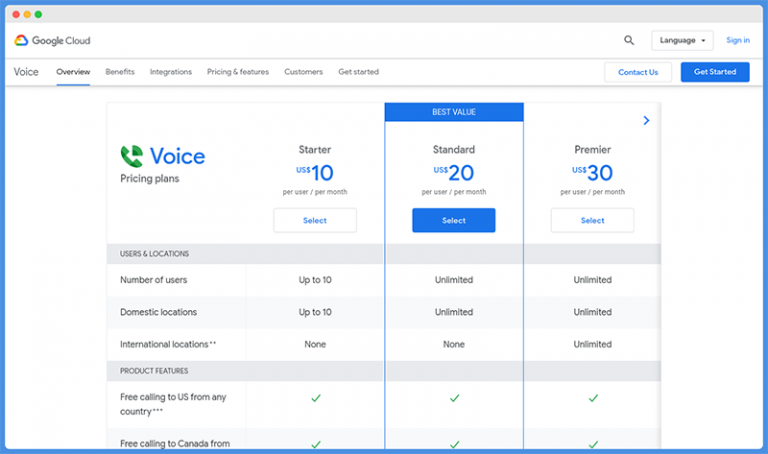Click the Contact Us button
This screenshot has height=454, width=768.
[x=638, y=72]
